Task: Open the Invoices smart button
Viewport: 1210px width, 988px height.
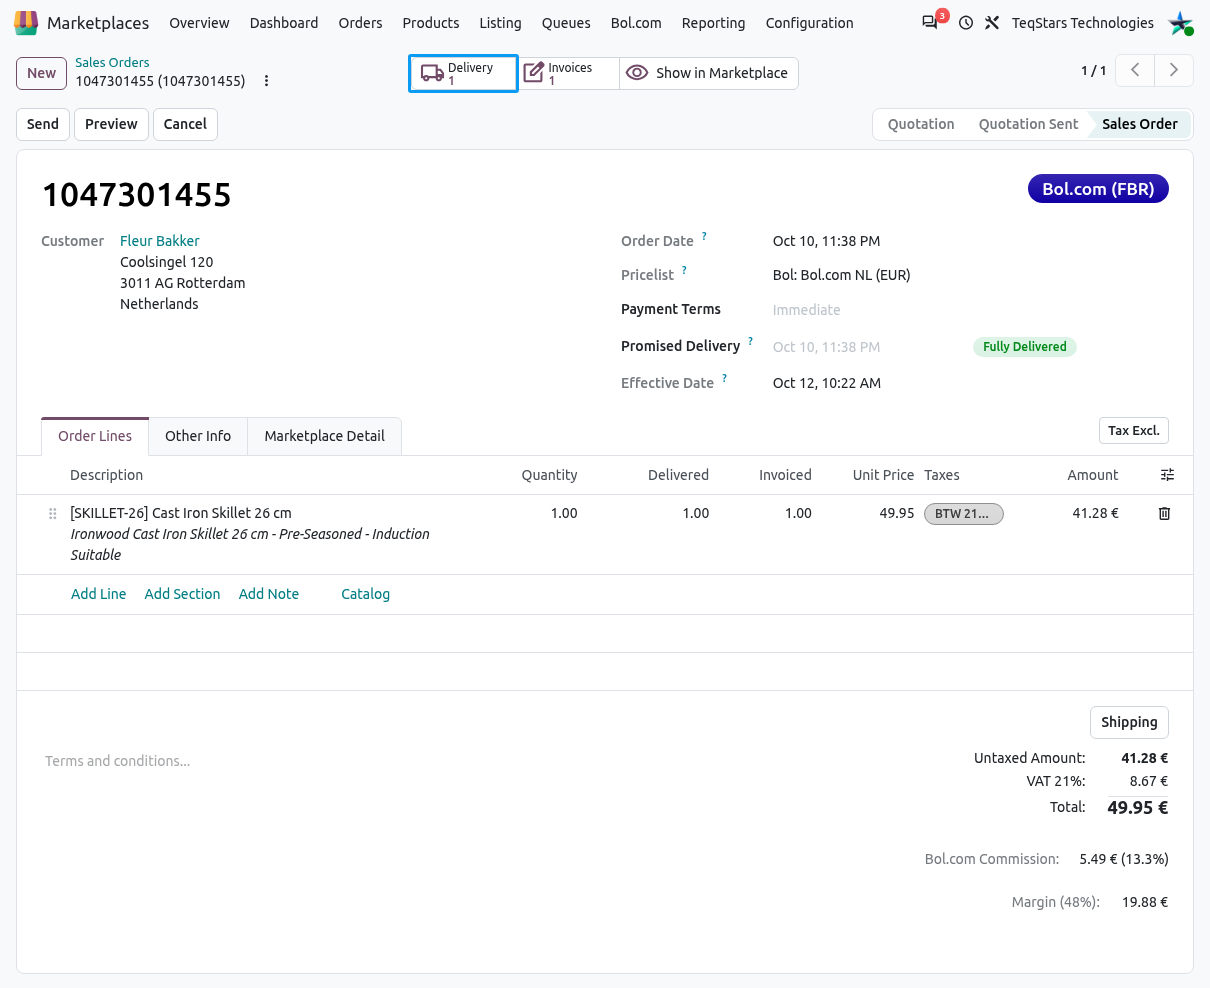Action: coord(570,73)
